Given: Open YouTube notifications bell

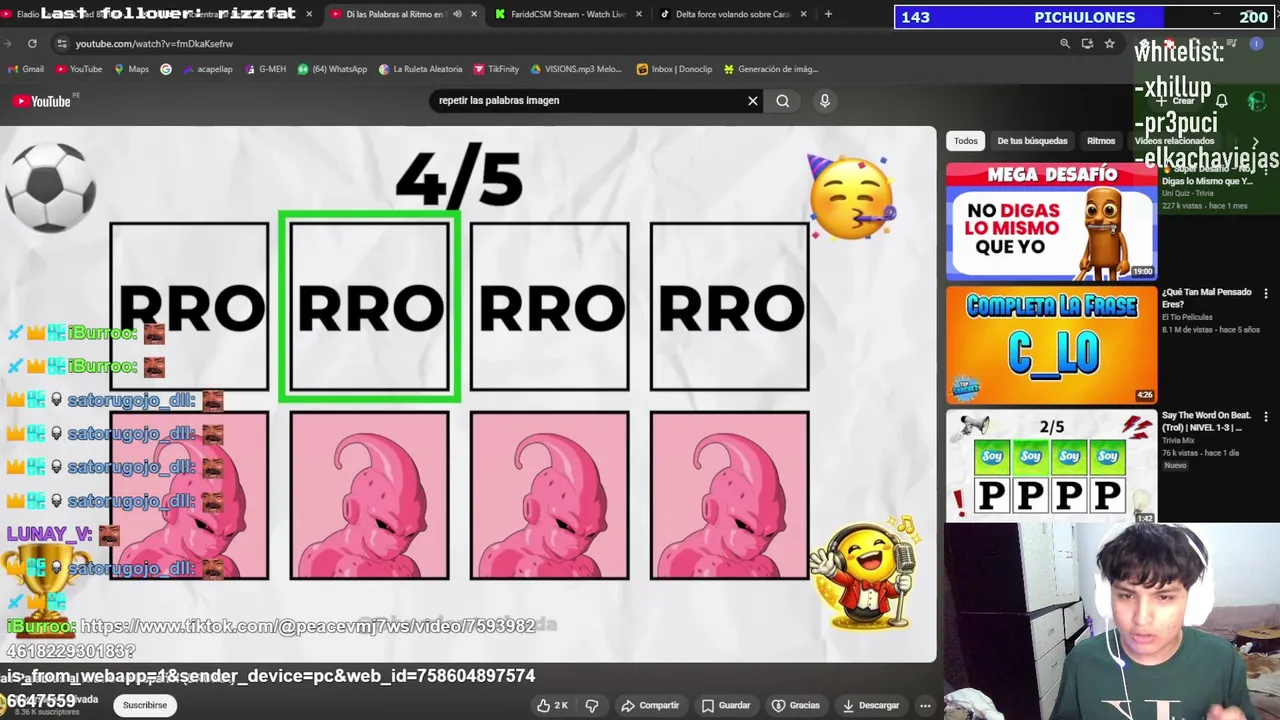Looking at the screenshot, I should tap(1222, 101).
